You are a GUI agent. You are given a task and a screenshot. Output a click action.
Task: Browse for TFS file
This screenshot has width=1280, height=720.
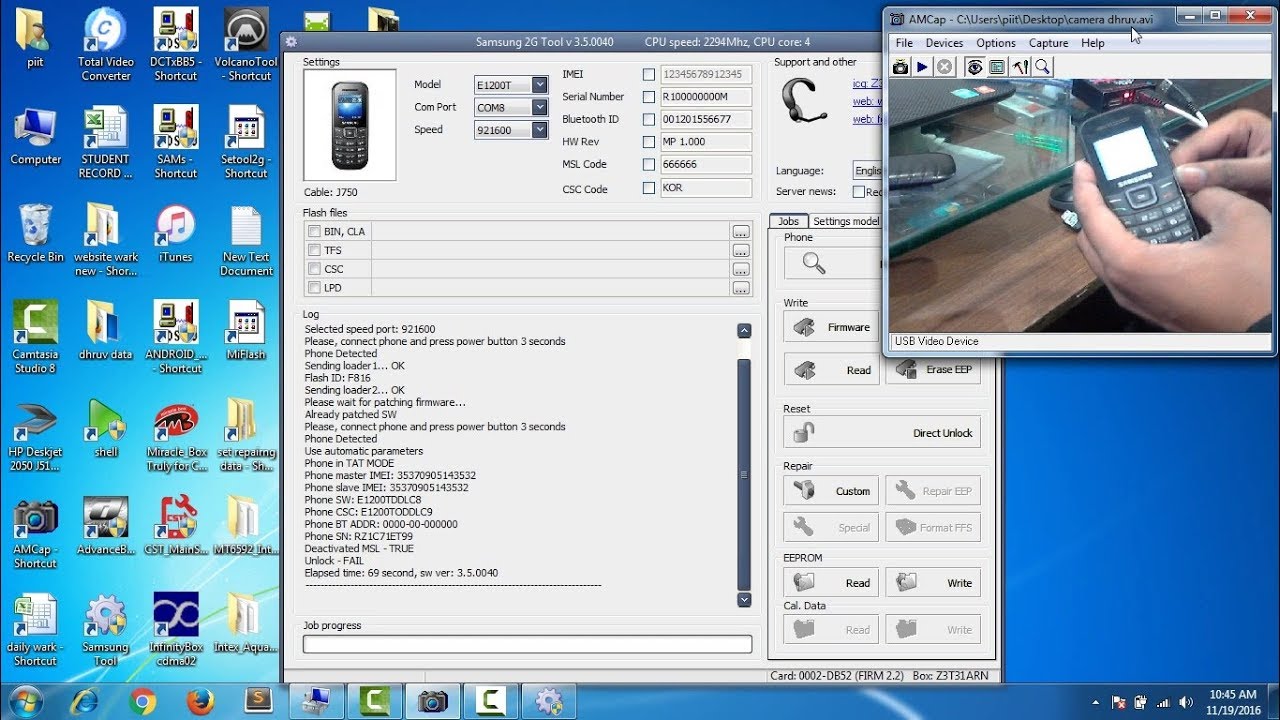pos(741,251)
